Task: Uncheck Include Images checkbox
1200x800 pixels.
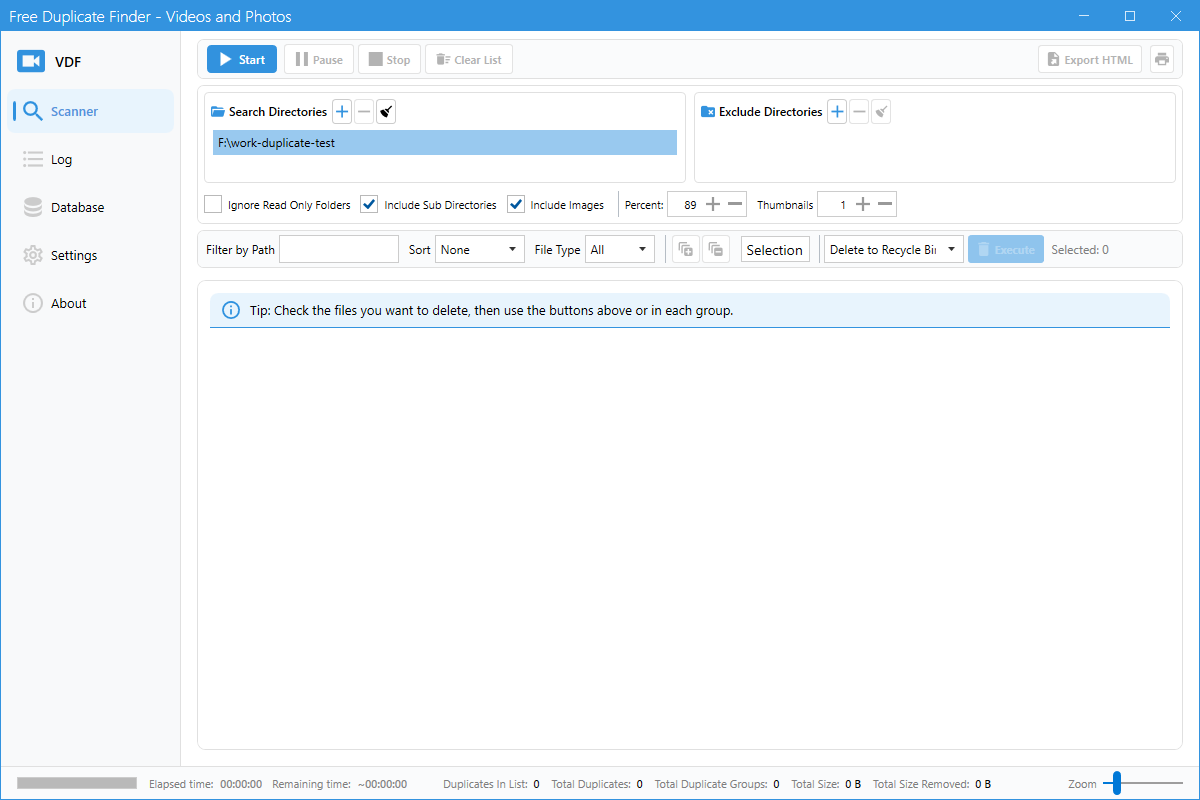Action: tap(516, 204)
